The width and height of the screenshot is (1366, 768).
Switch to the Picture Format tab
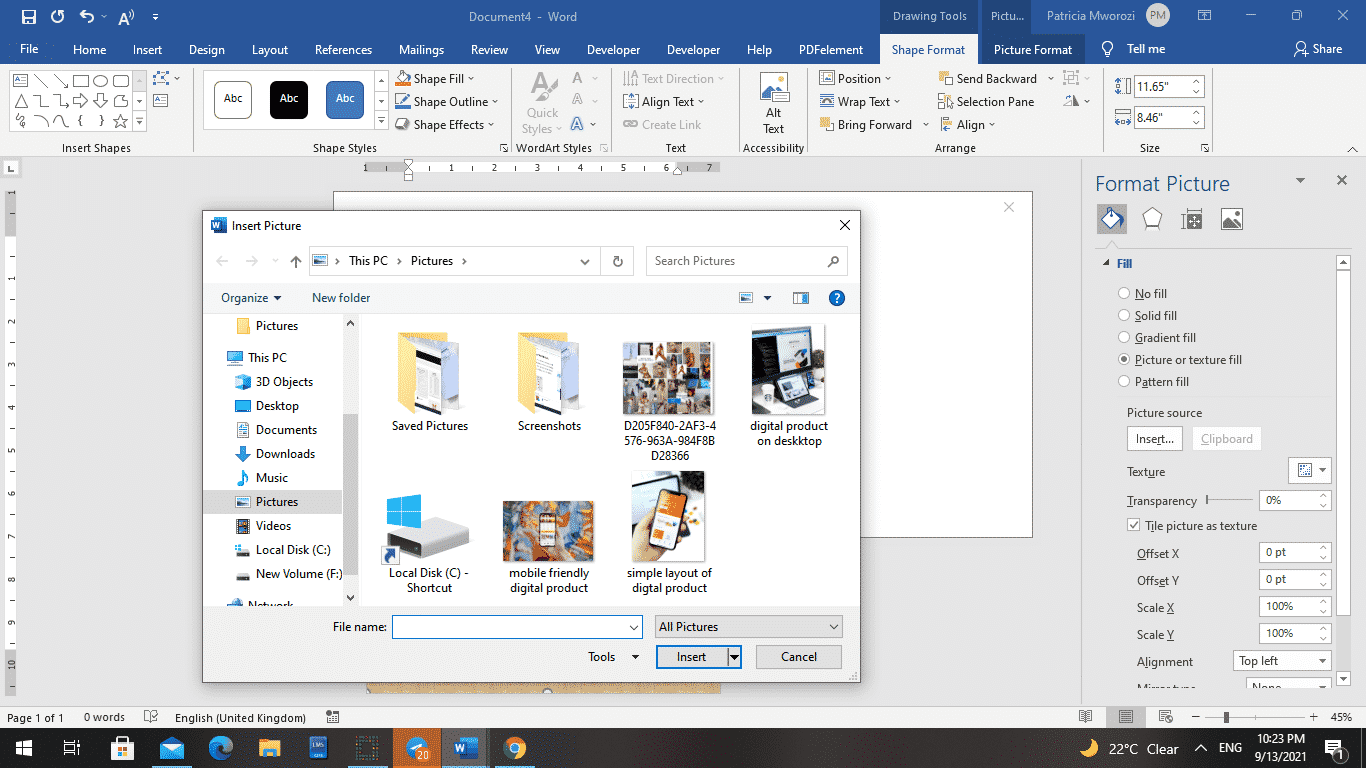click(x=1033, y=48)
